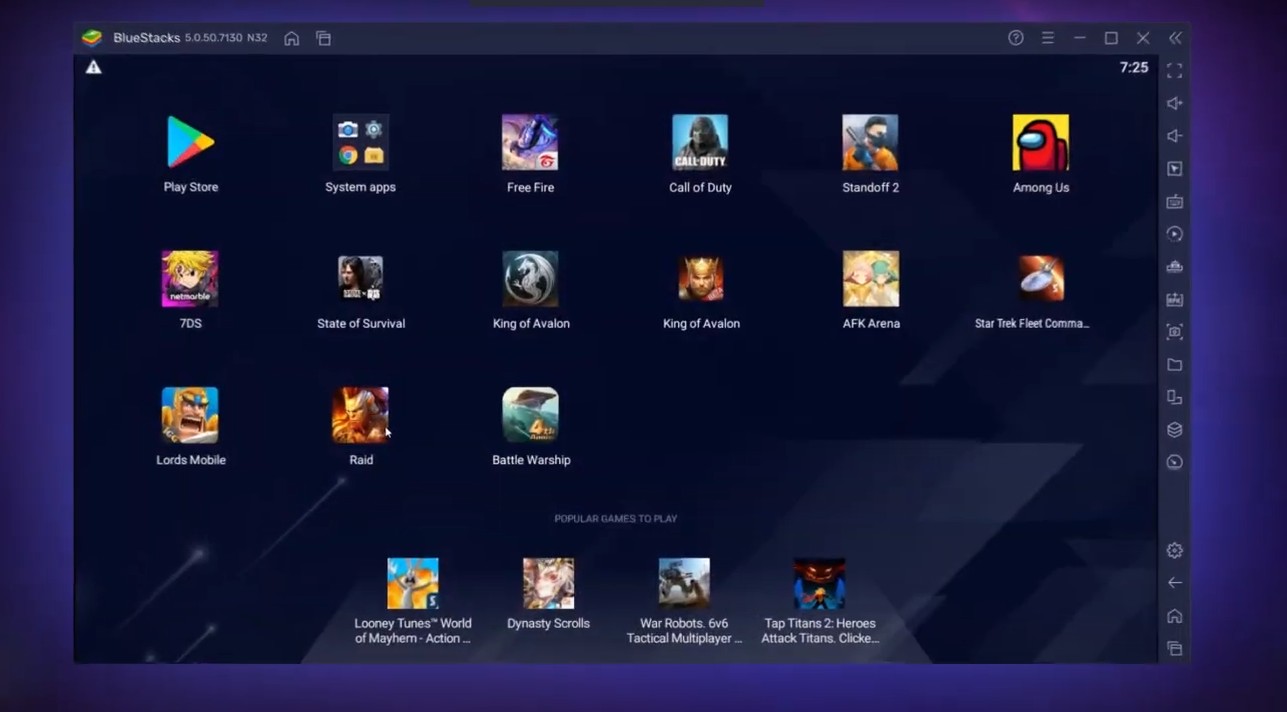The height and width of the screenshot is (712, 1287).
Task: Open the 7DS game icon
Action: pyautogui.click(x=190, y=278)
